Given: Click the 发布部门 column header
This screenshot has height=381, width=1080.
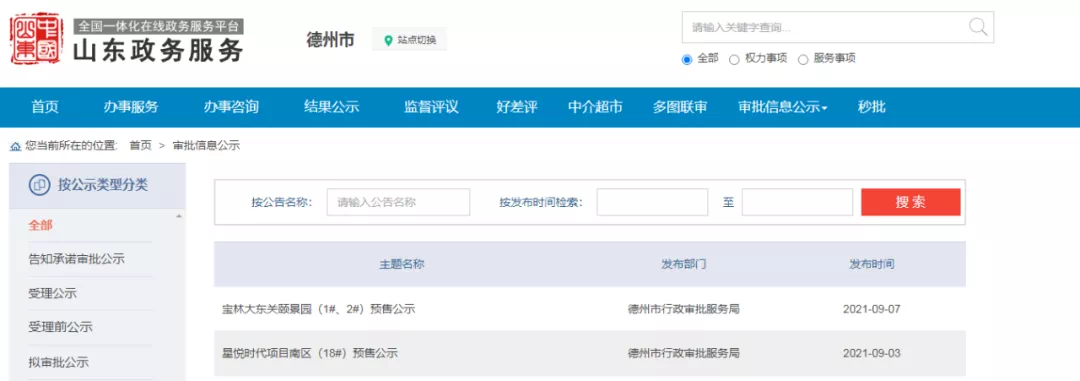Looking at the screenshot, I should coord(683,265).
